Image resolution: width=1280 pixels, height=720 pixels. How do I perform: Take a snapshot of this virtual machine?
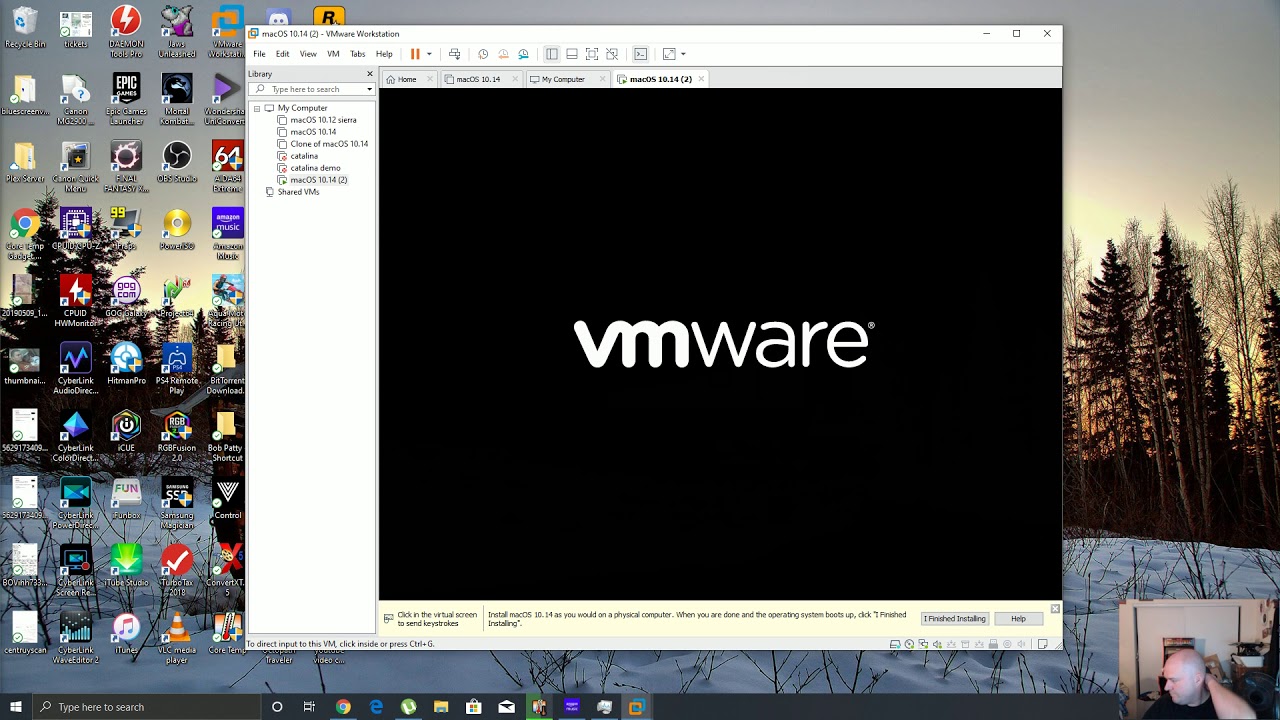click(483, 54)
